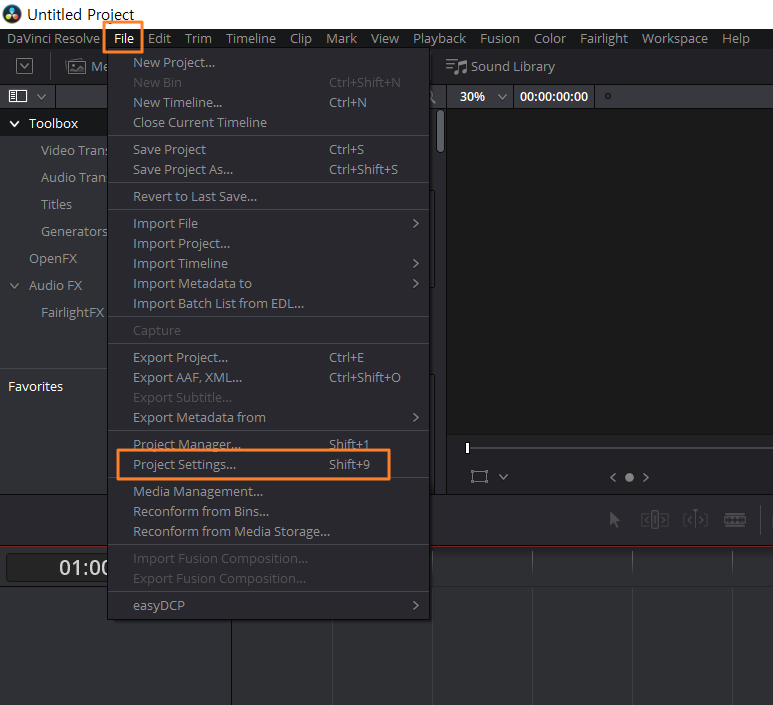Select Revert to Last Save...
This screenshot has height=705, width=773.
[268, 196]
